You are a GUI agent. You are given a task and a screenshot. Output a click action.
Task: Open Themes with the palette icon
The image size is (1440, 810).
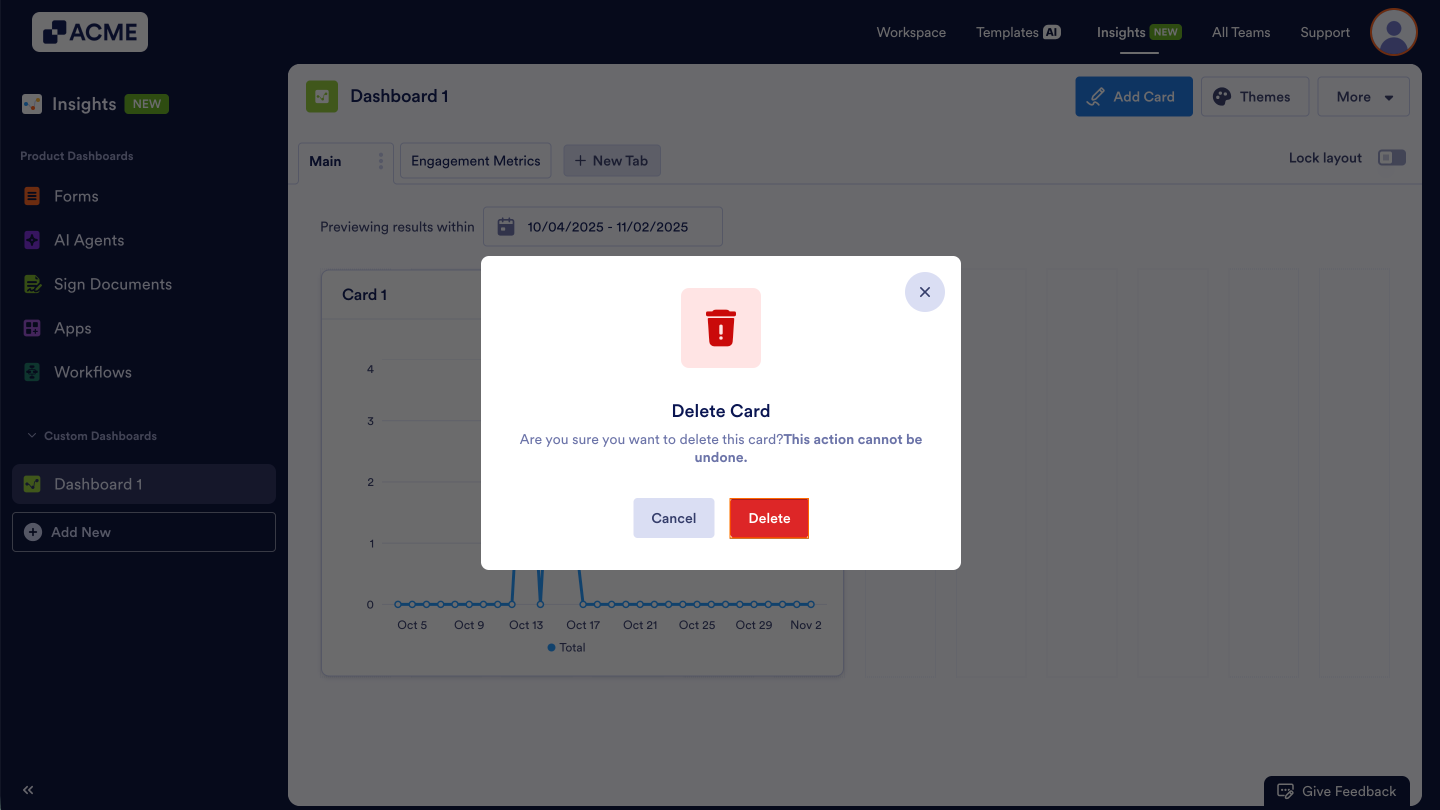click(1222, 96)
